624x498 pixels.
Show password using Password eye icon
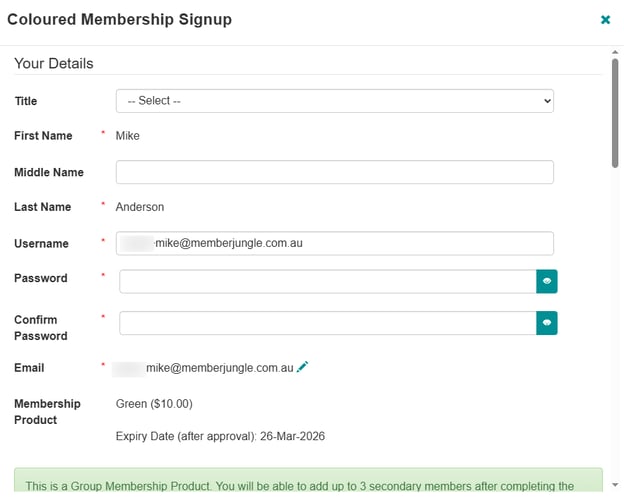(x=547, y=281)
